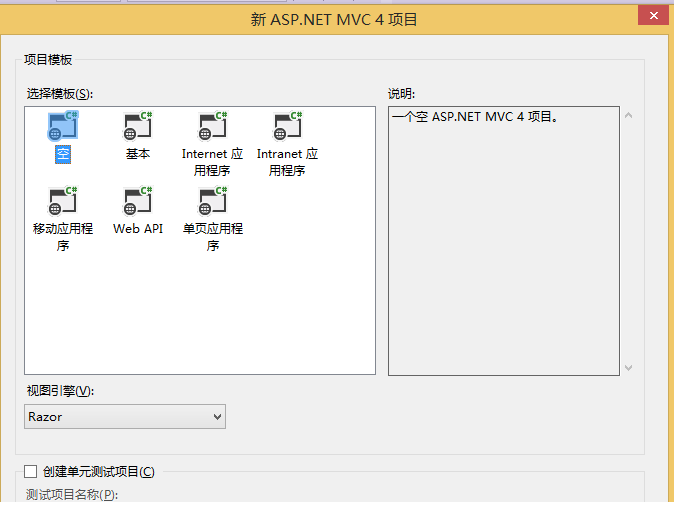The height and width of the screenshot is (525, 674).
Task: Click the 说明 label
Action: click(x=401, y=94)
